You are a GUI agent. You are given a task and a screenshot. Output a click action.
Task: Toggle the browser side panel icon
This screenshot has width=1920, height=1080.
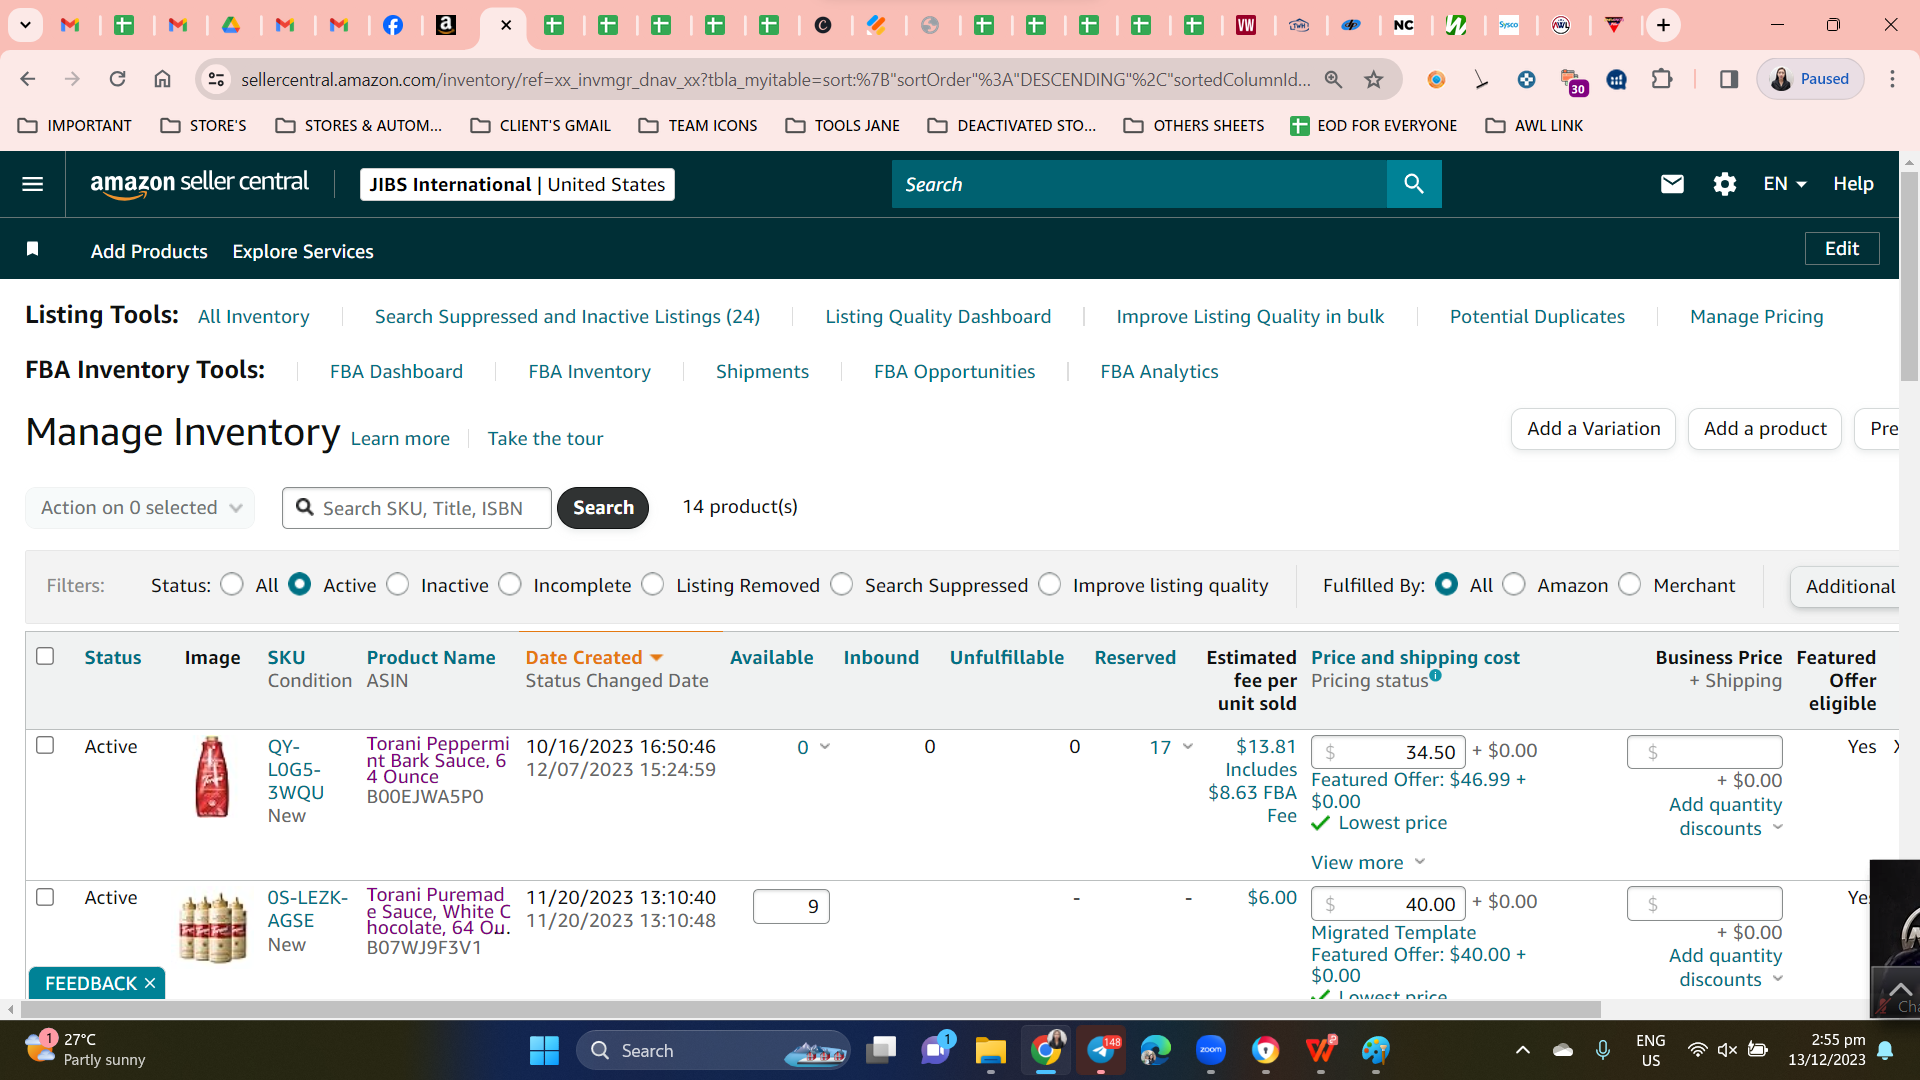pyautogui.click(x=1729, y=79)
